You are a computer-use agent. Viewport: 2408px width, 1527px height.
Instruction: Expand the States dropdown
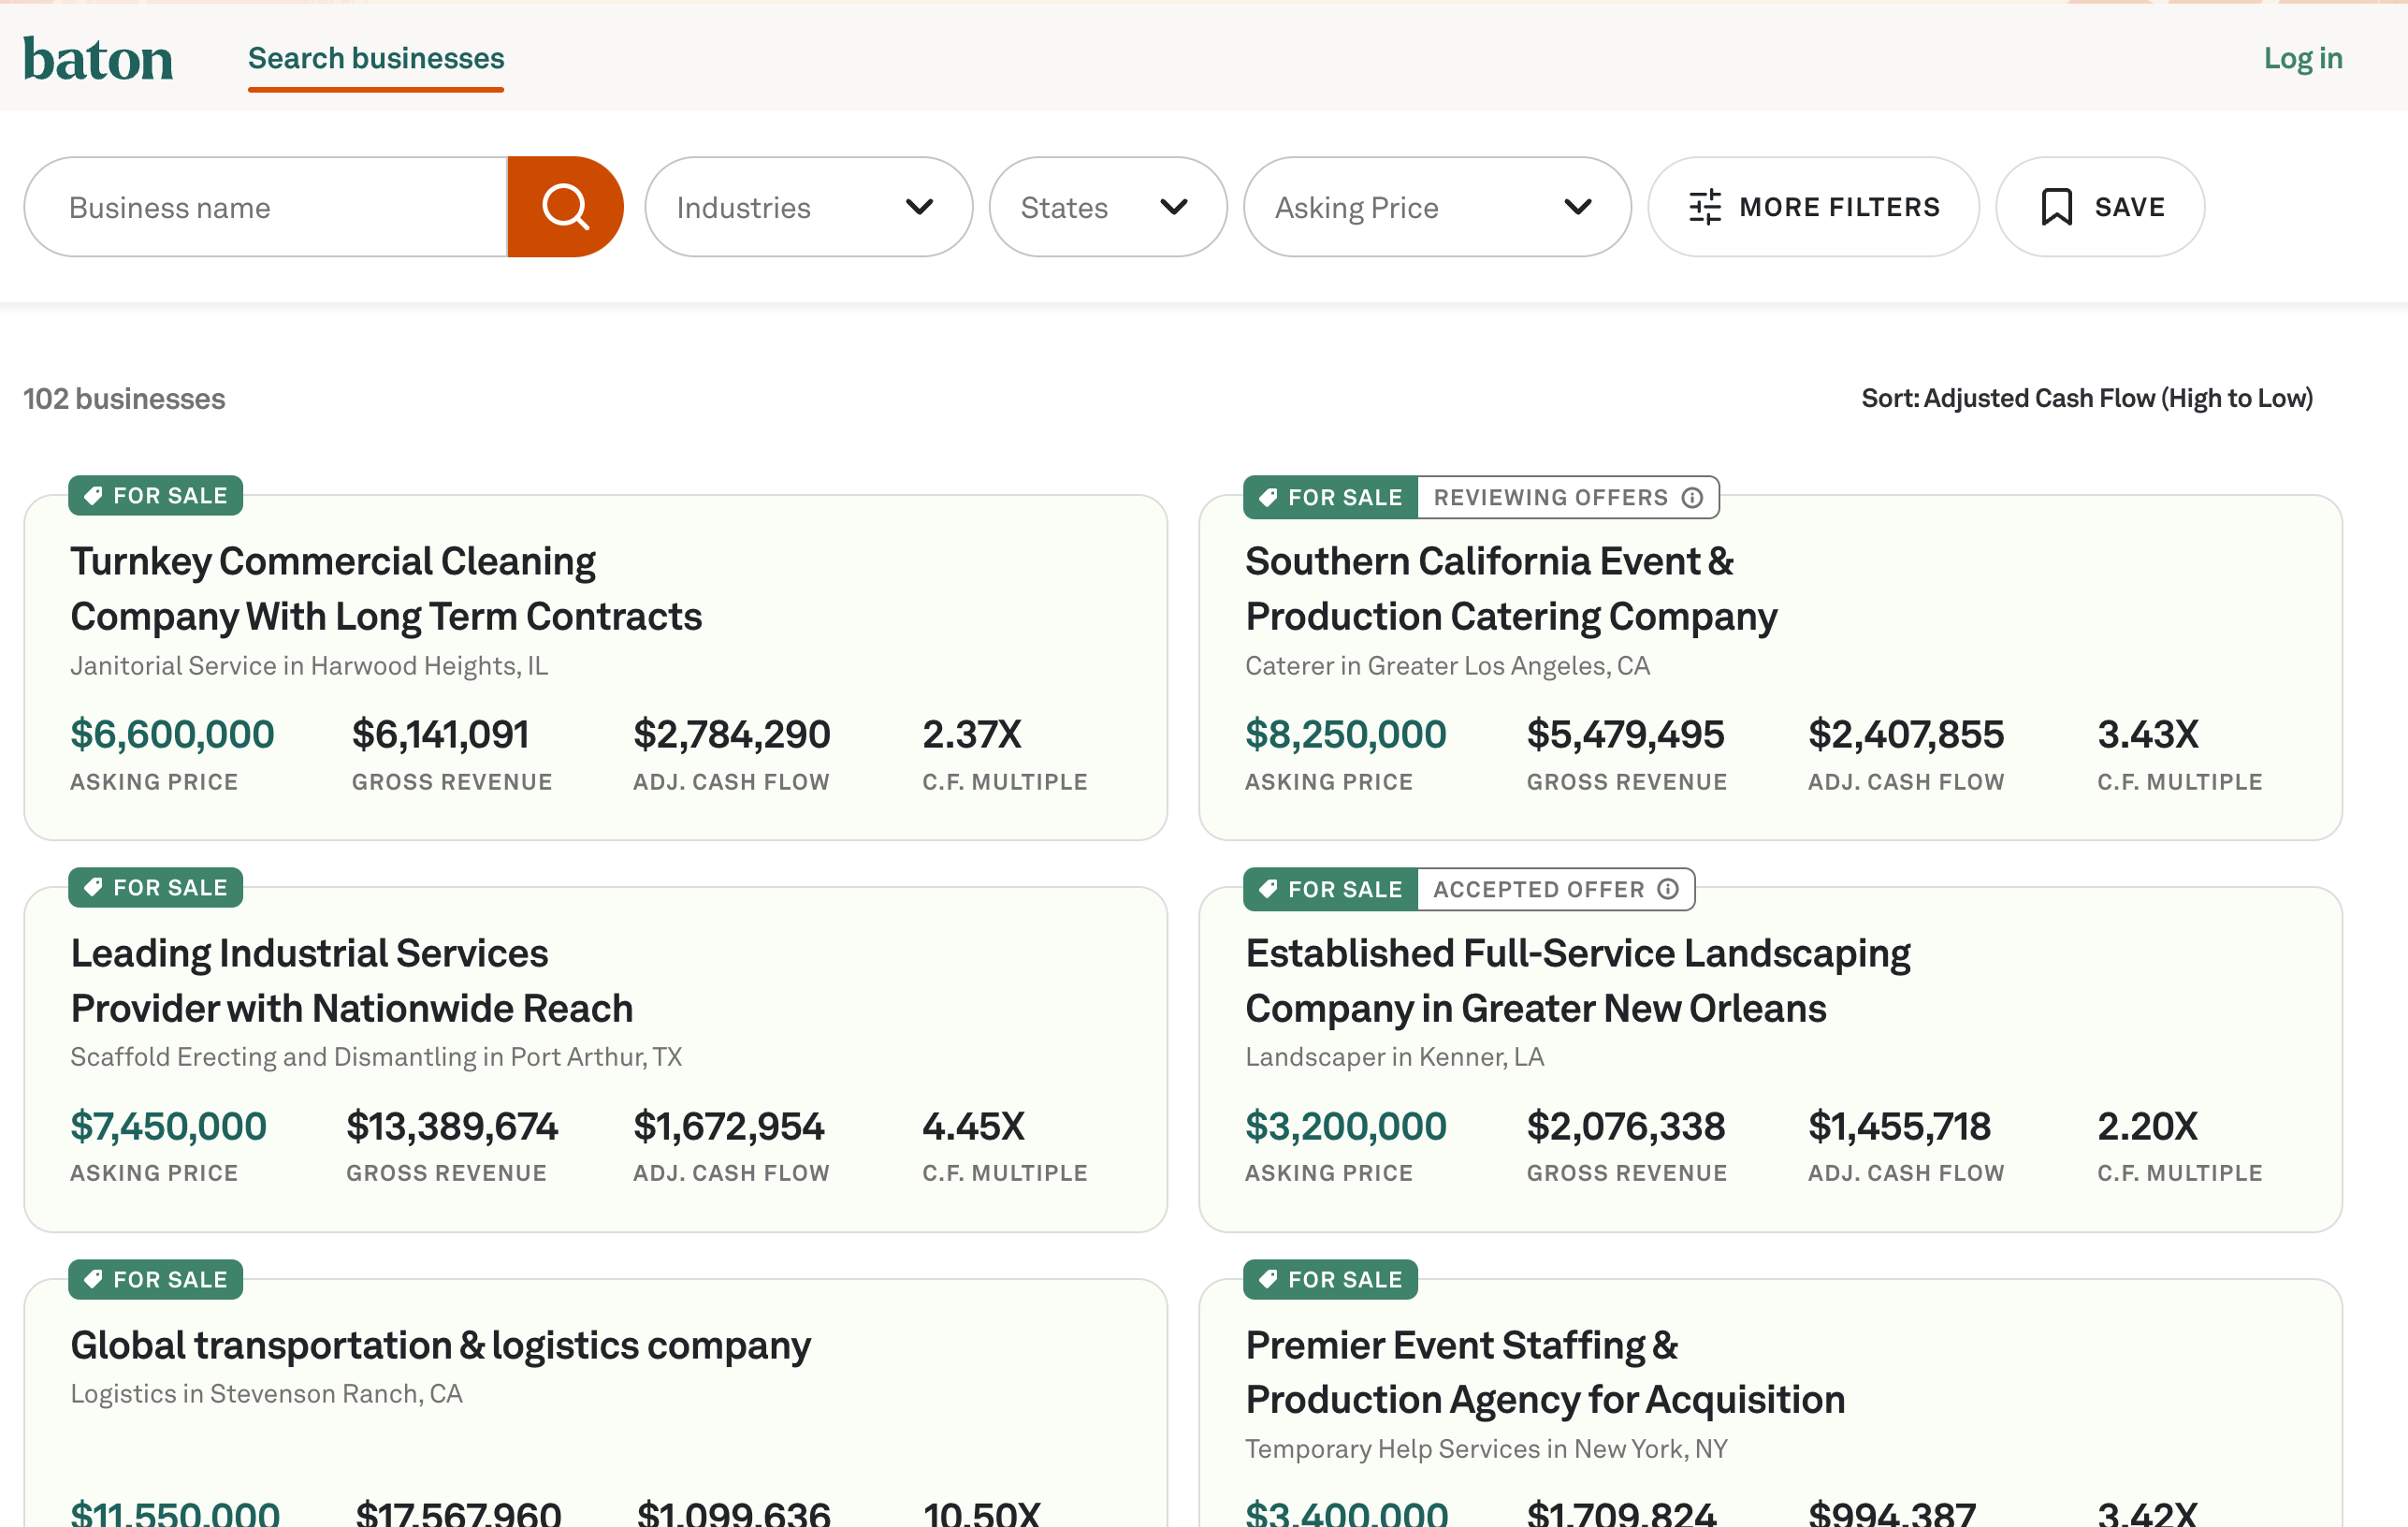[x=1108, y=207]
